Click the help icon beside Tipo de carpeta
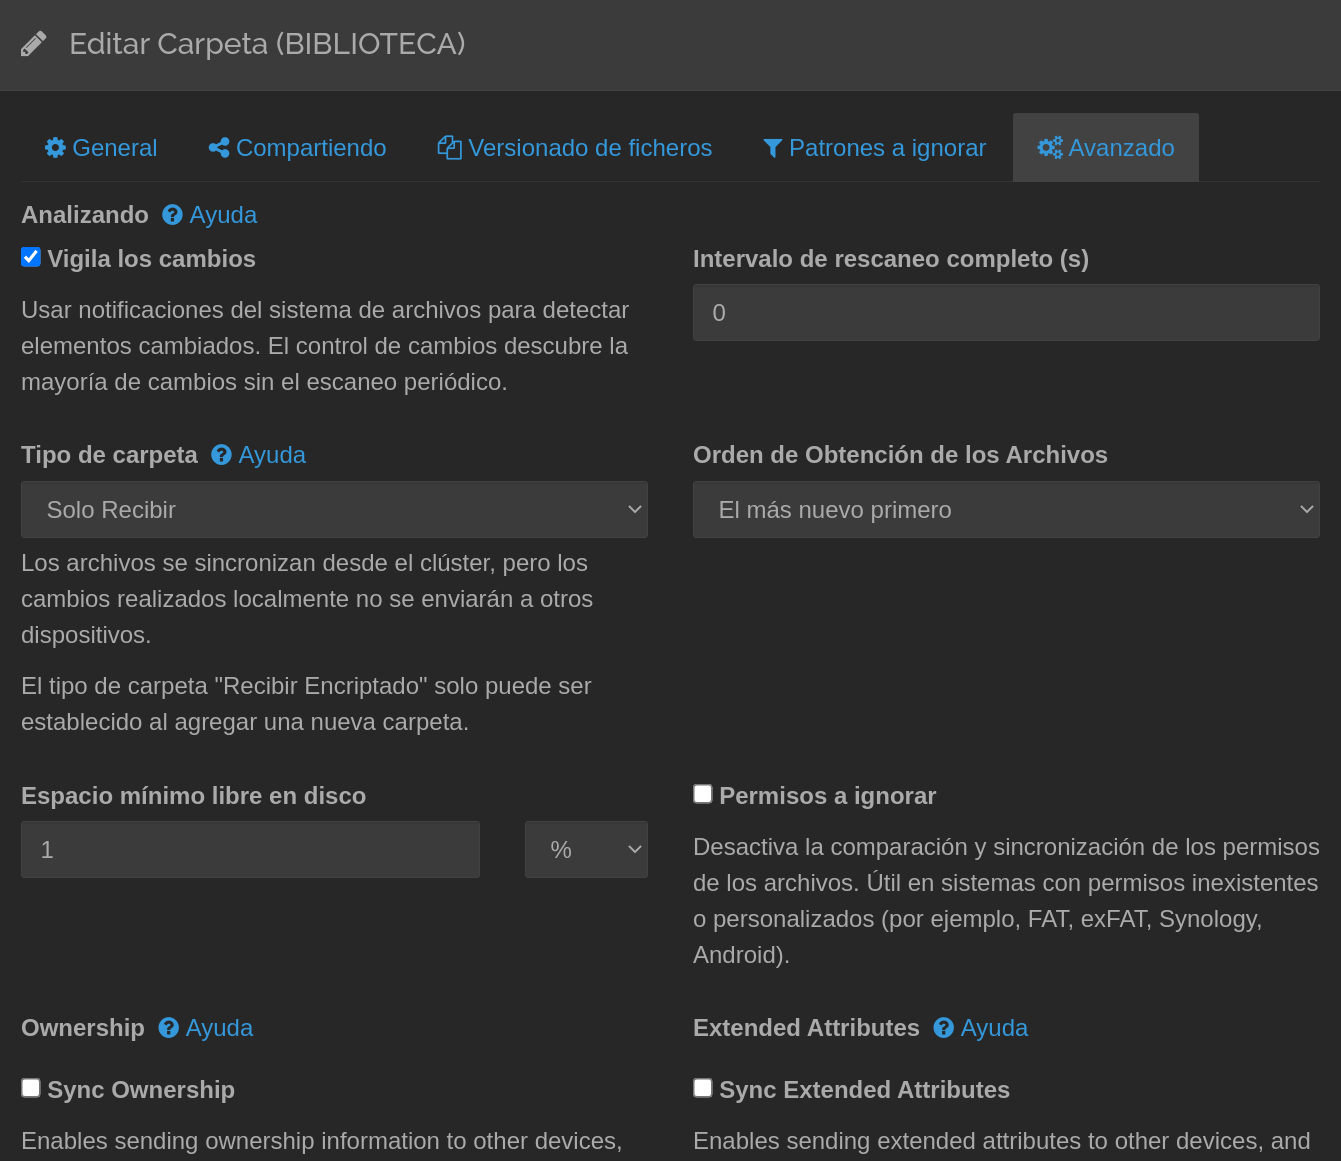The image size is (1341, 1161). [x=221, y=455]
